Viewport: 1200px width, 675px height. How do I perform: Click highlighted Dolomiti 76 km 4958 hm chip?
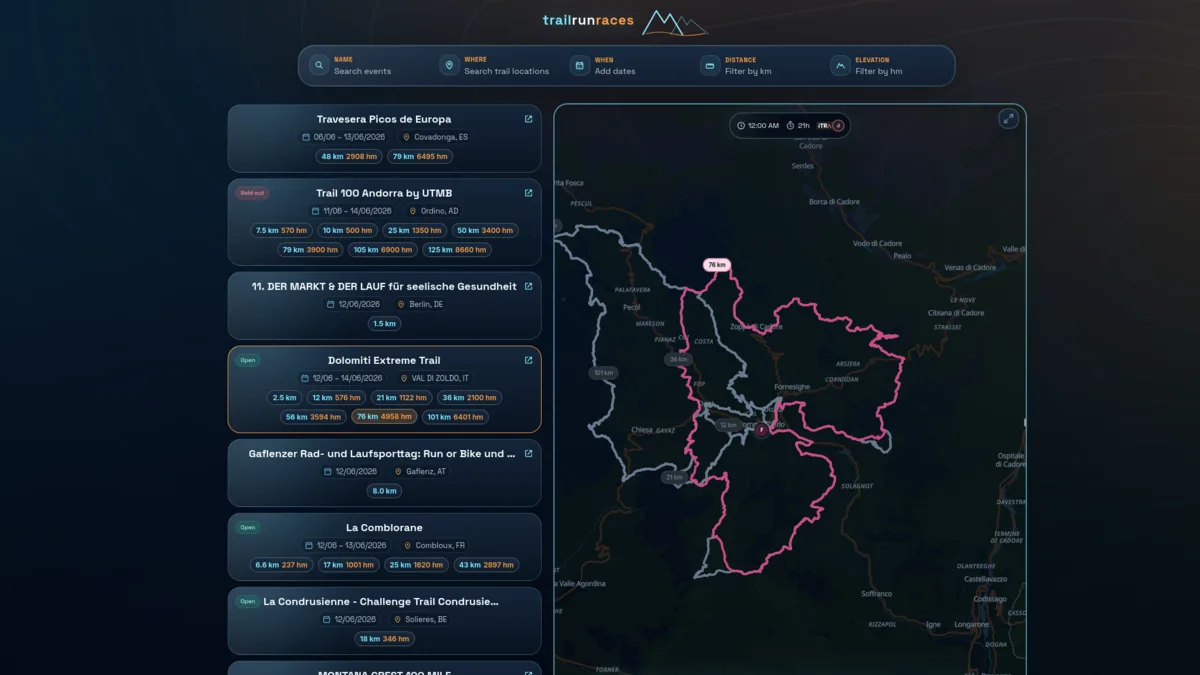coord(384,416)
